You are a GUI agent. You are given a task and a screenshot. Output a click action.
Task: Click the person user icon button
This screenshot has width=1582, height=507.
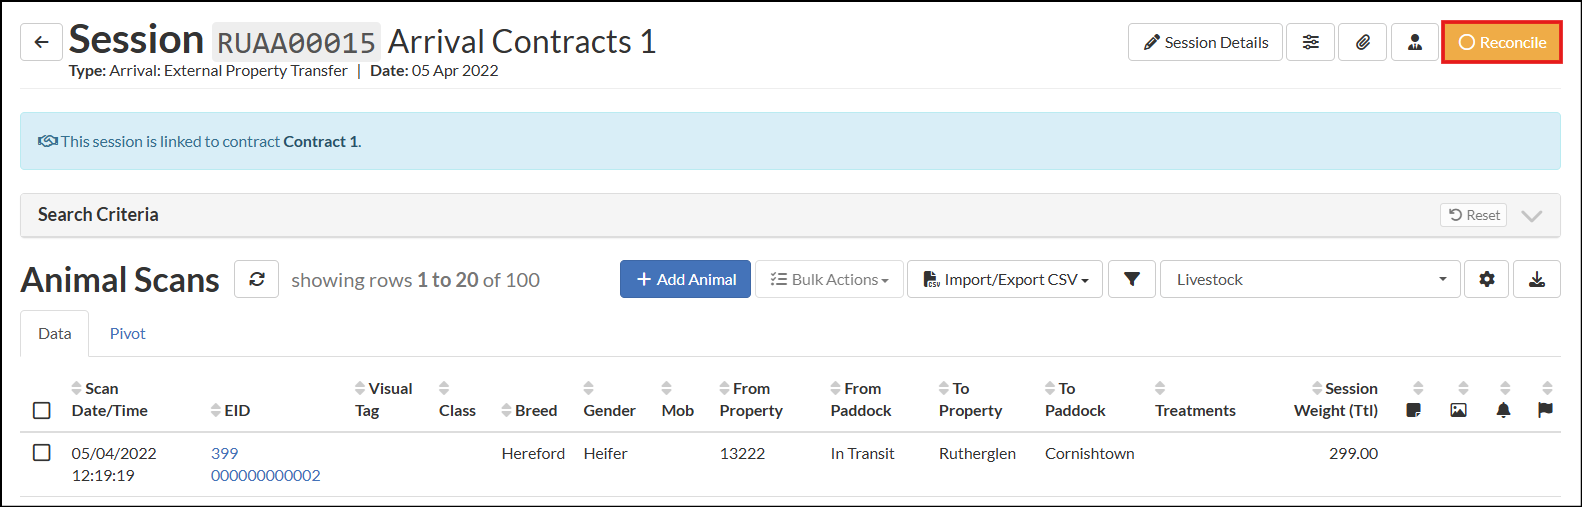pyautogui.click(x=1414, y=42)
